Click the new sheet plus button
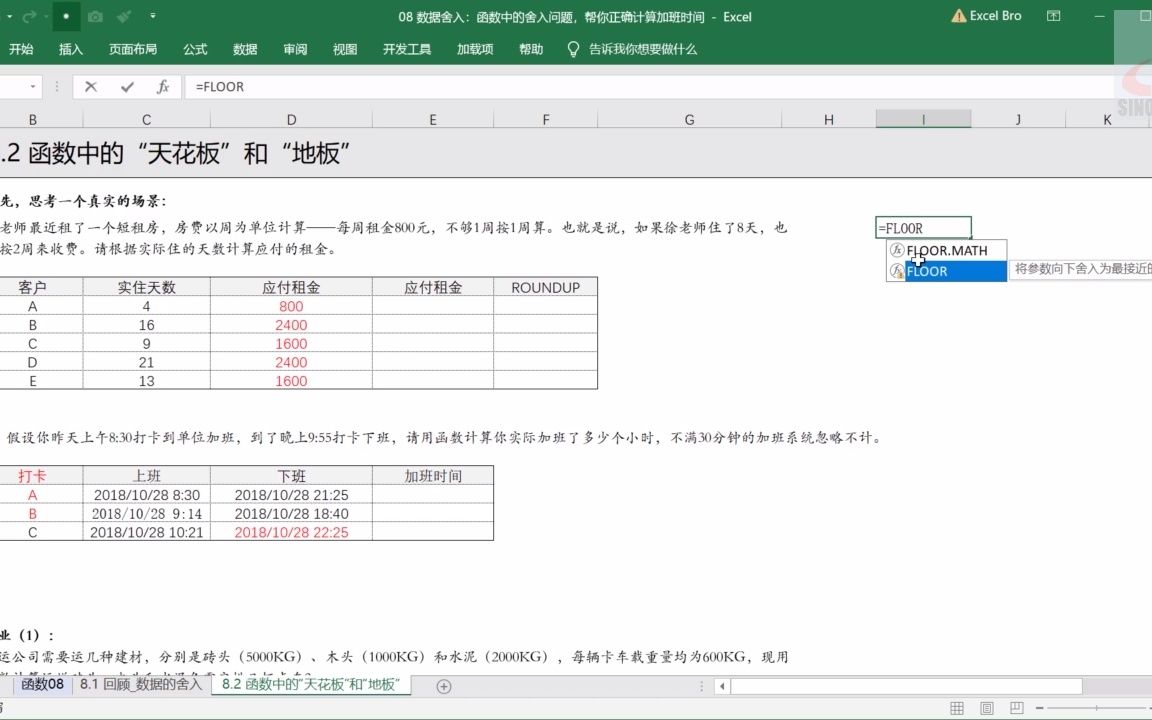Viewport: 1152px width, 720px height. click(x=442, y=687)
